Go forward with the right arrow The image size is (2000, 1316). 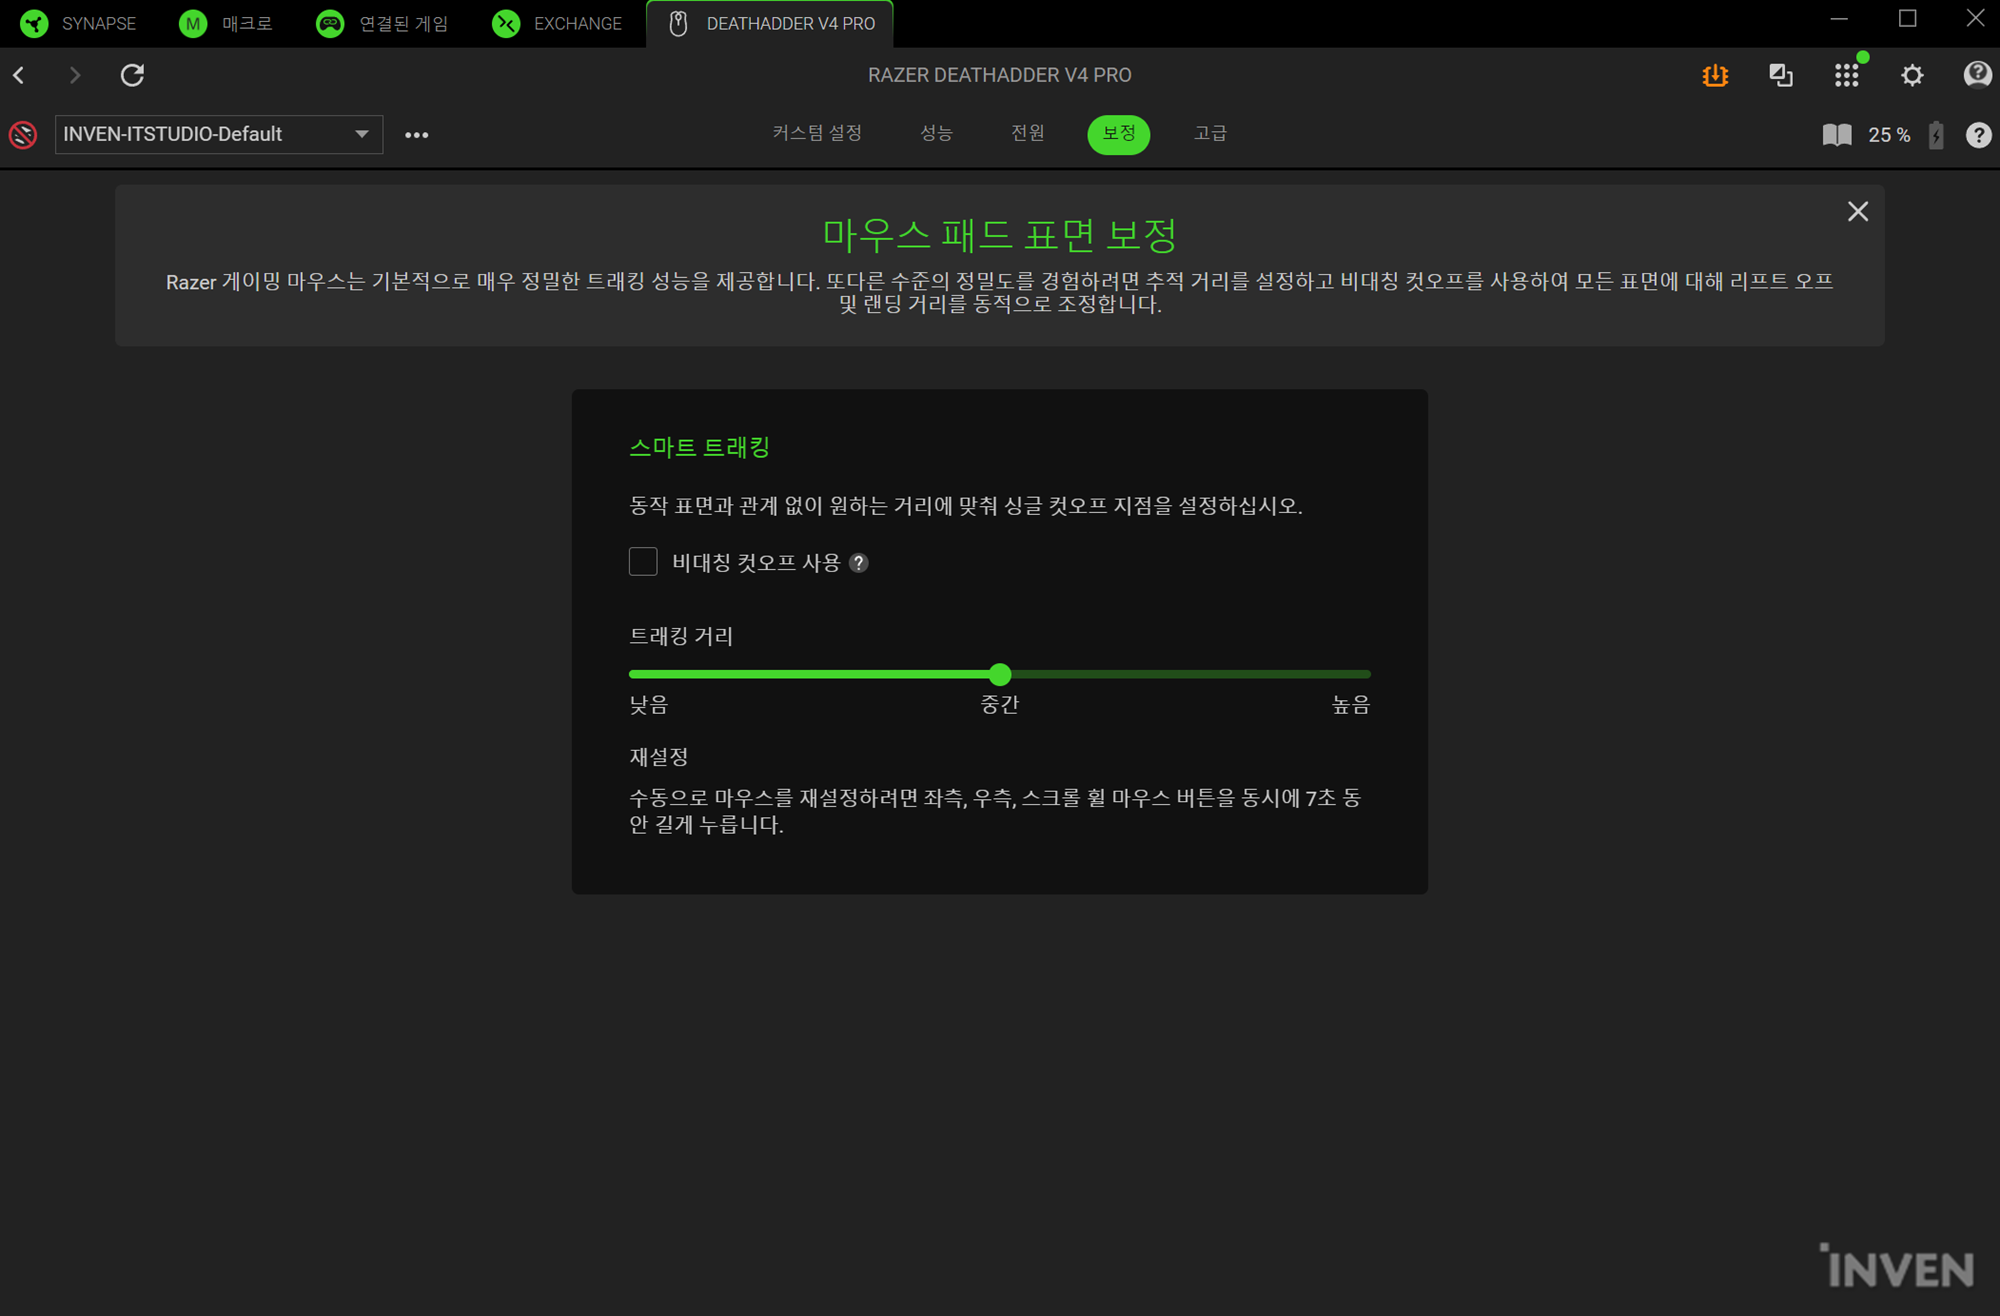[75, 75]
